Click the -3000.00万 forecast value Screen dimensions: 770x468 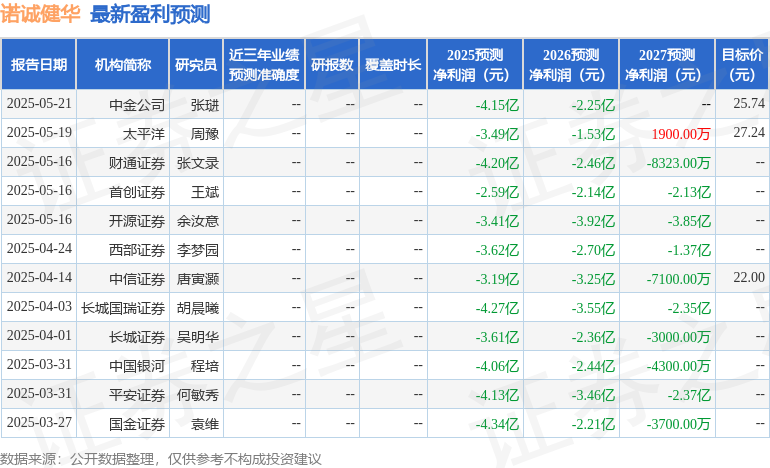coord(678,336)
